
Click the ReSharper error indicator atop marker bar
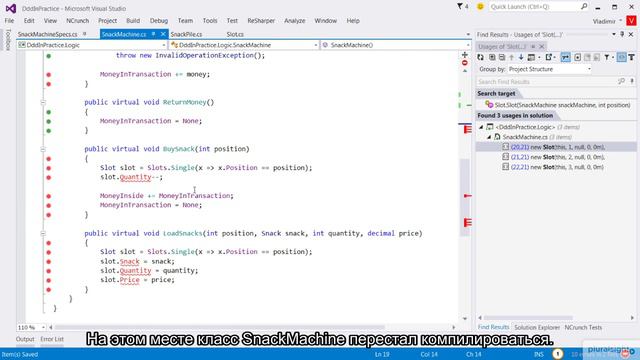464,63
